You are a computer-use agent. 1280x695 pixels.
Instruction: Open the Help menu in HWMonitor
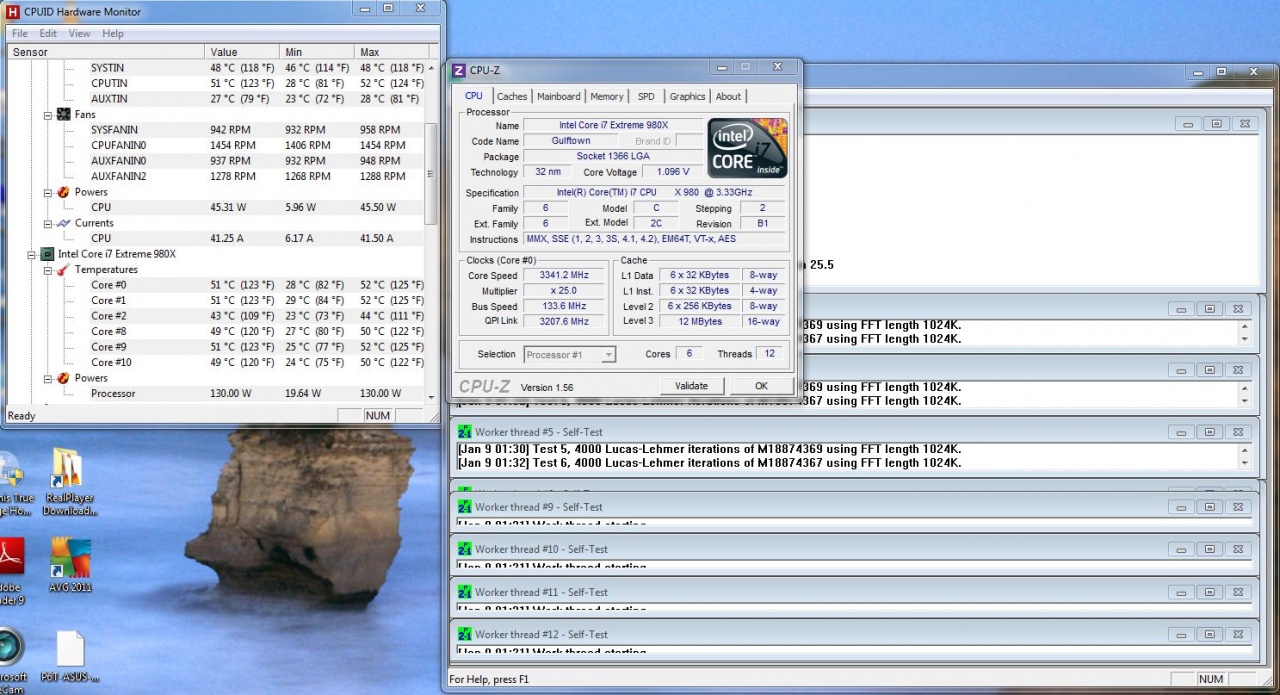113,33
